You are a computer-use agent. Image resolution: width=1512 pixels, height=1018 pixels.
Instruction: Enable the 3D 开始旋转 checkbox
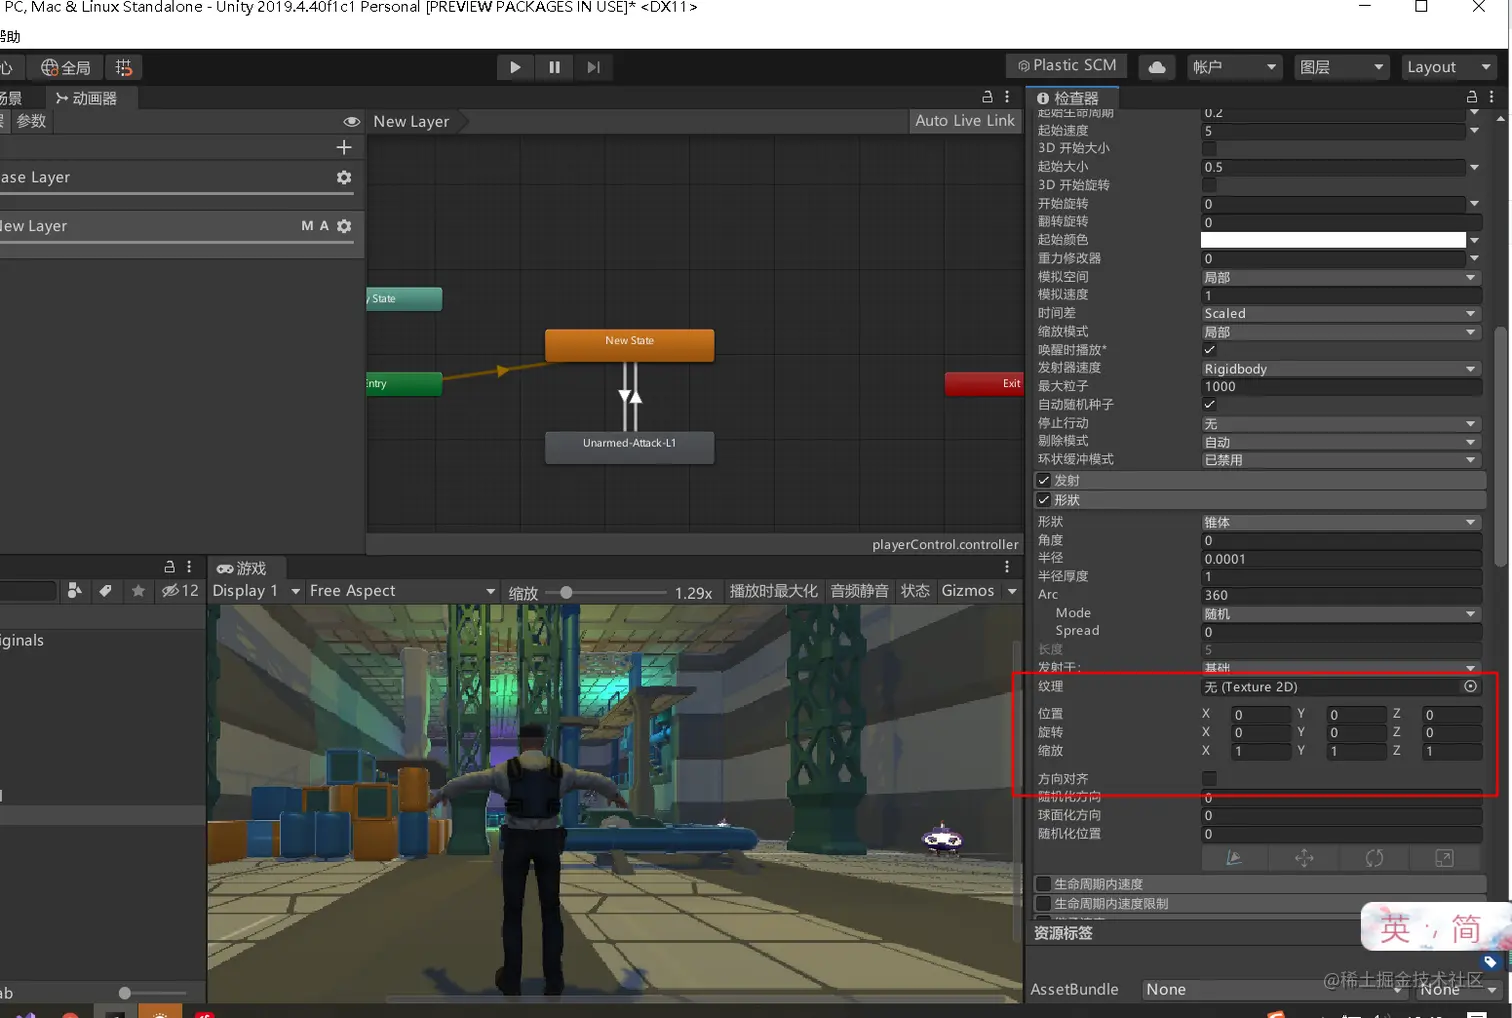(1209, 185)
